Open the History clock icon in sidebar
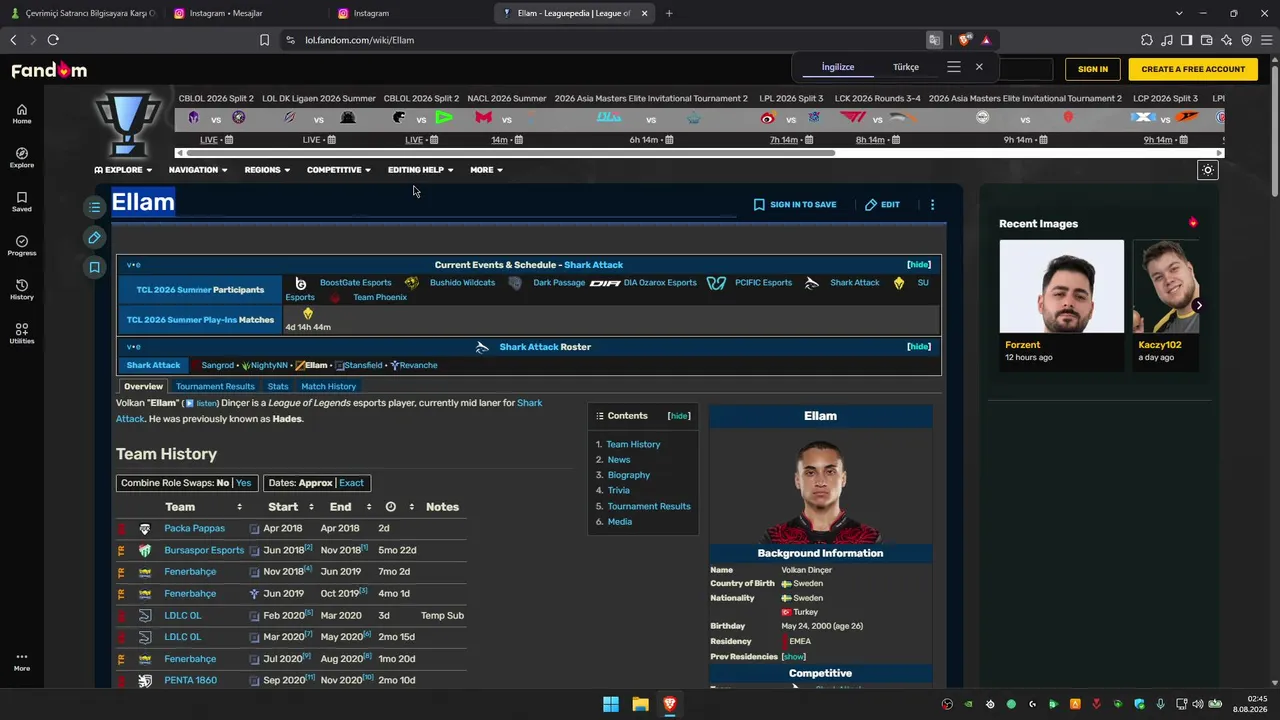 coord(22,290)
